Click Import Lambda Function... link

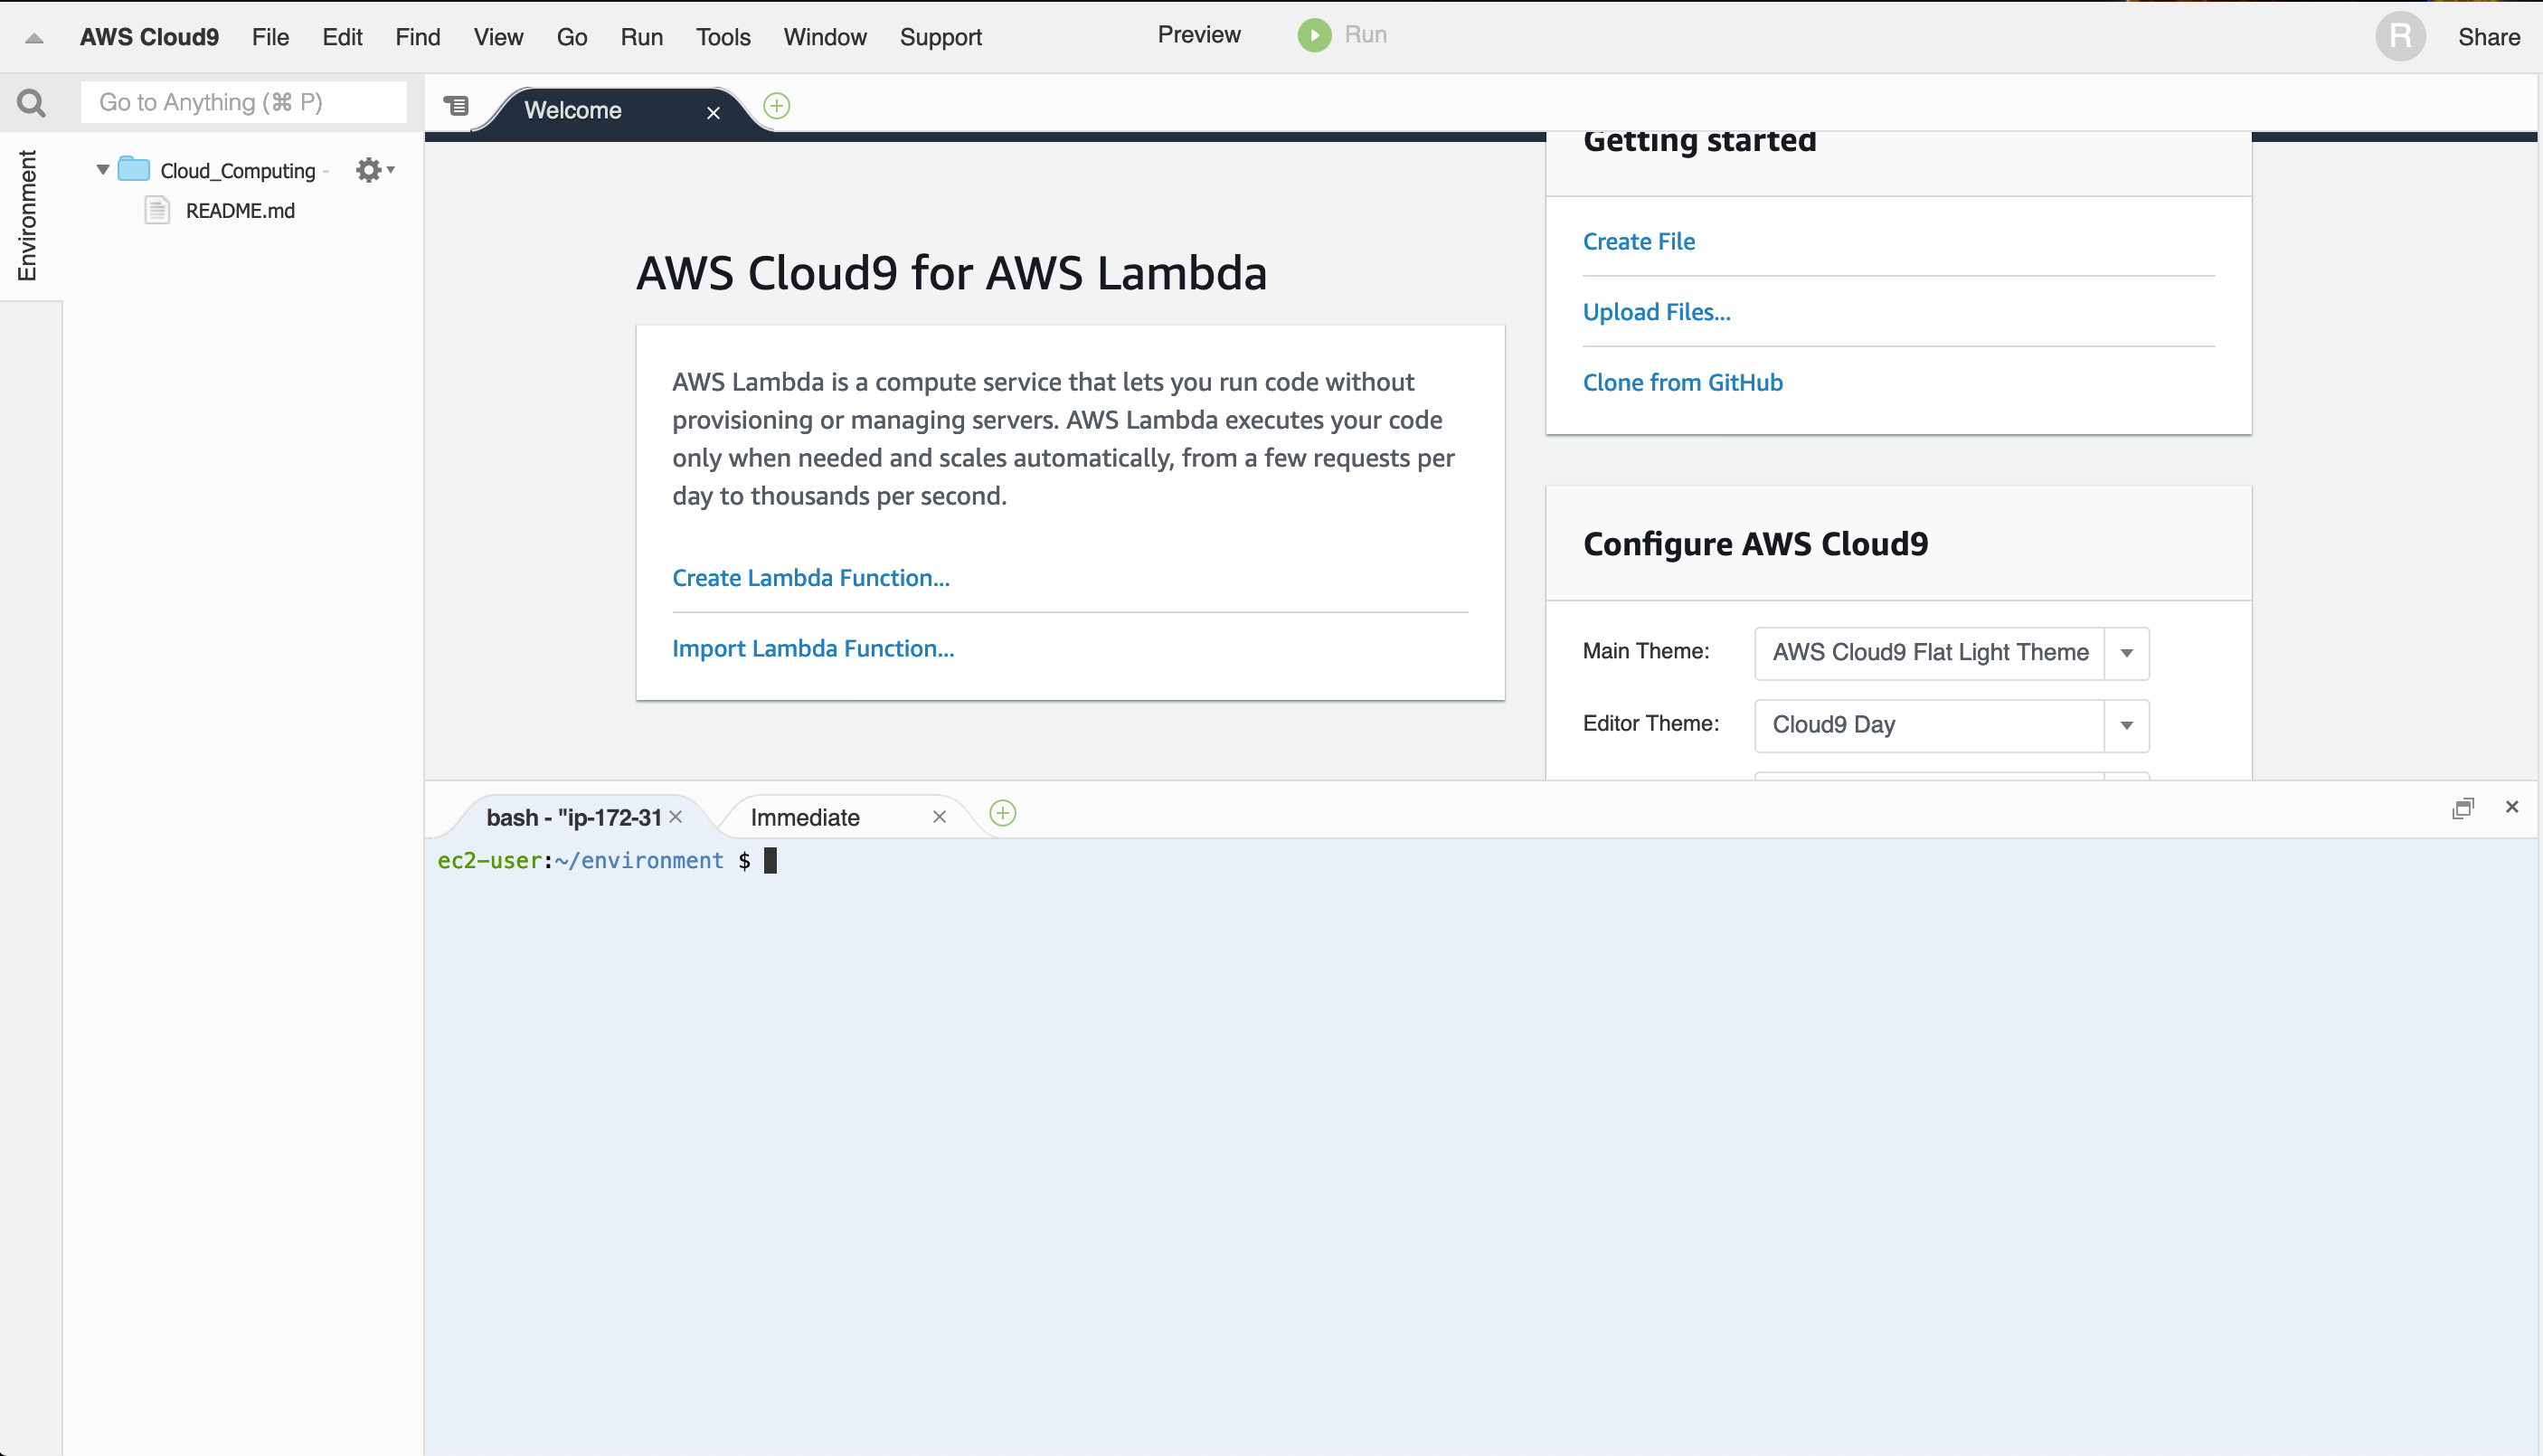pos(813,648)
